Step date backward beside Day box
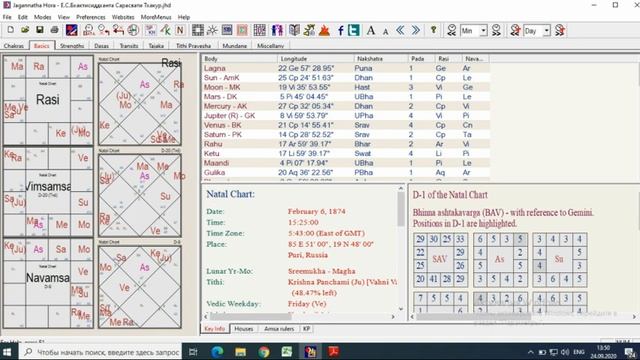The width and height of the screenshot is (640, 360). click(x=515, y=30)
